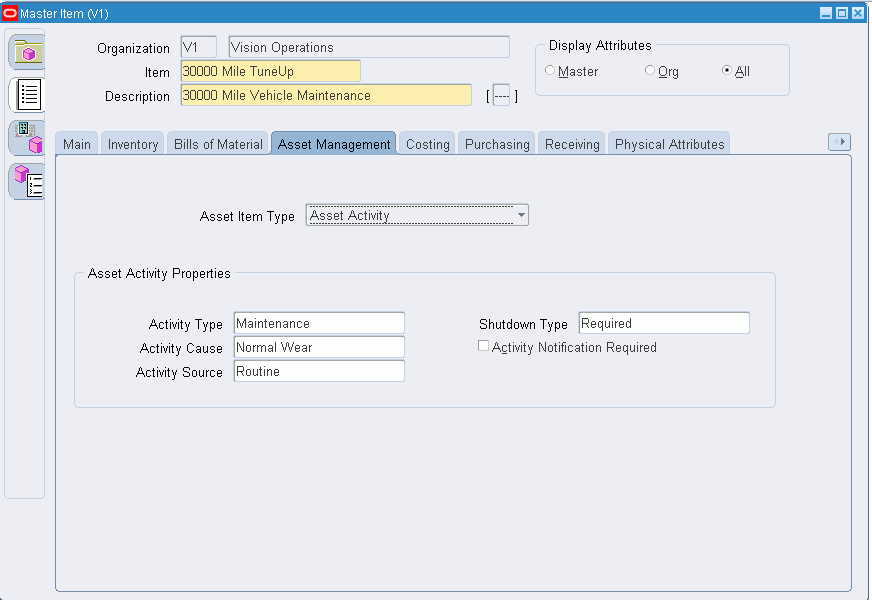Select the Asset Management tab

tap(334, 144)
